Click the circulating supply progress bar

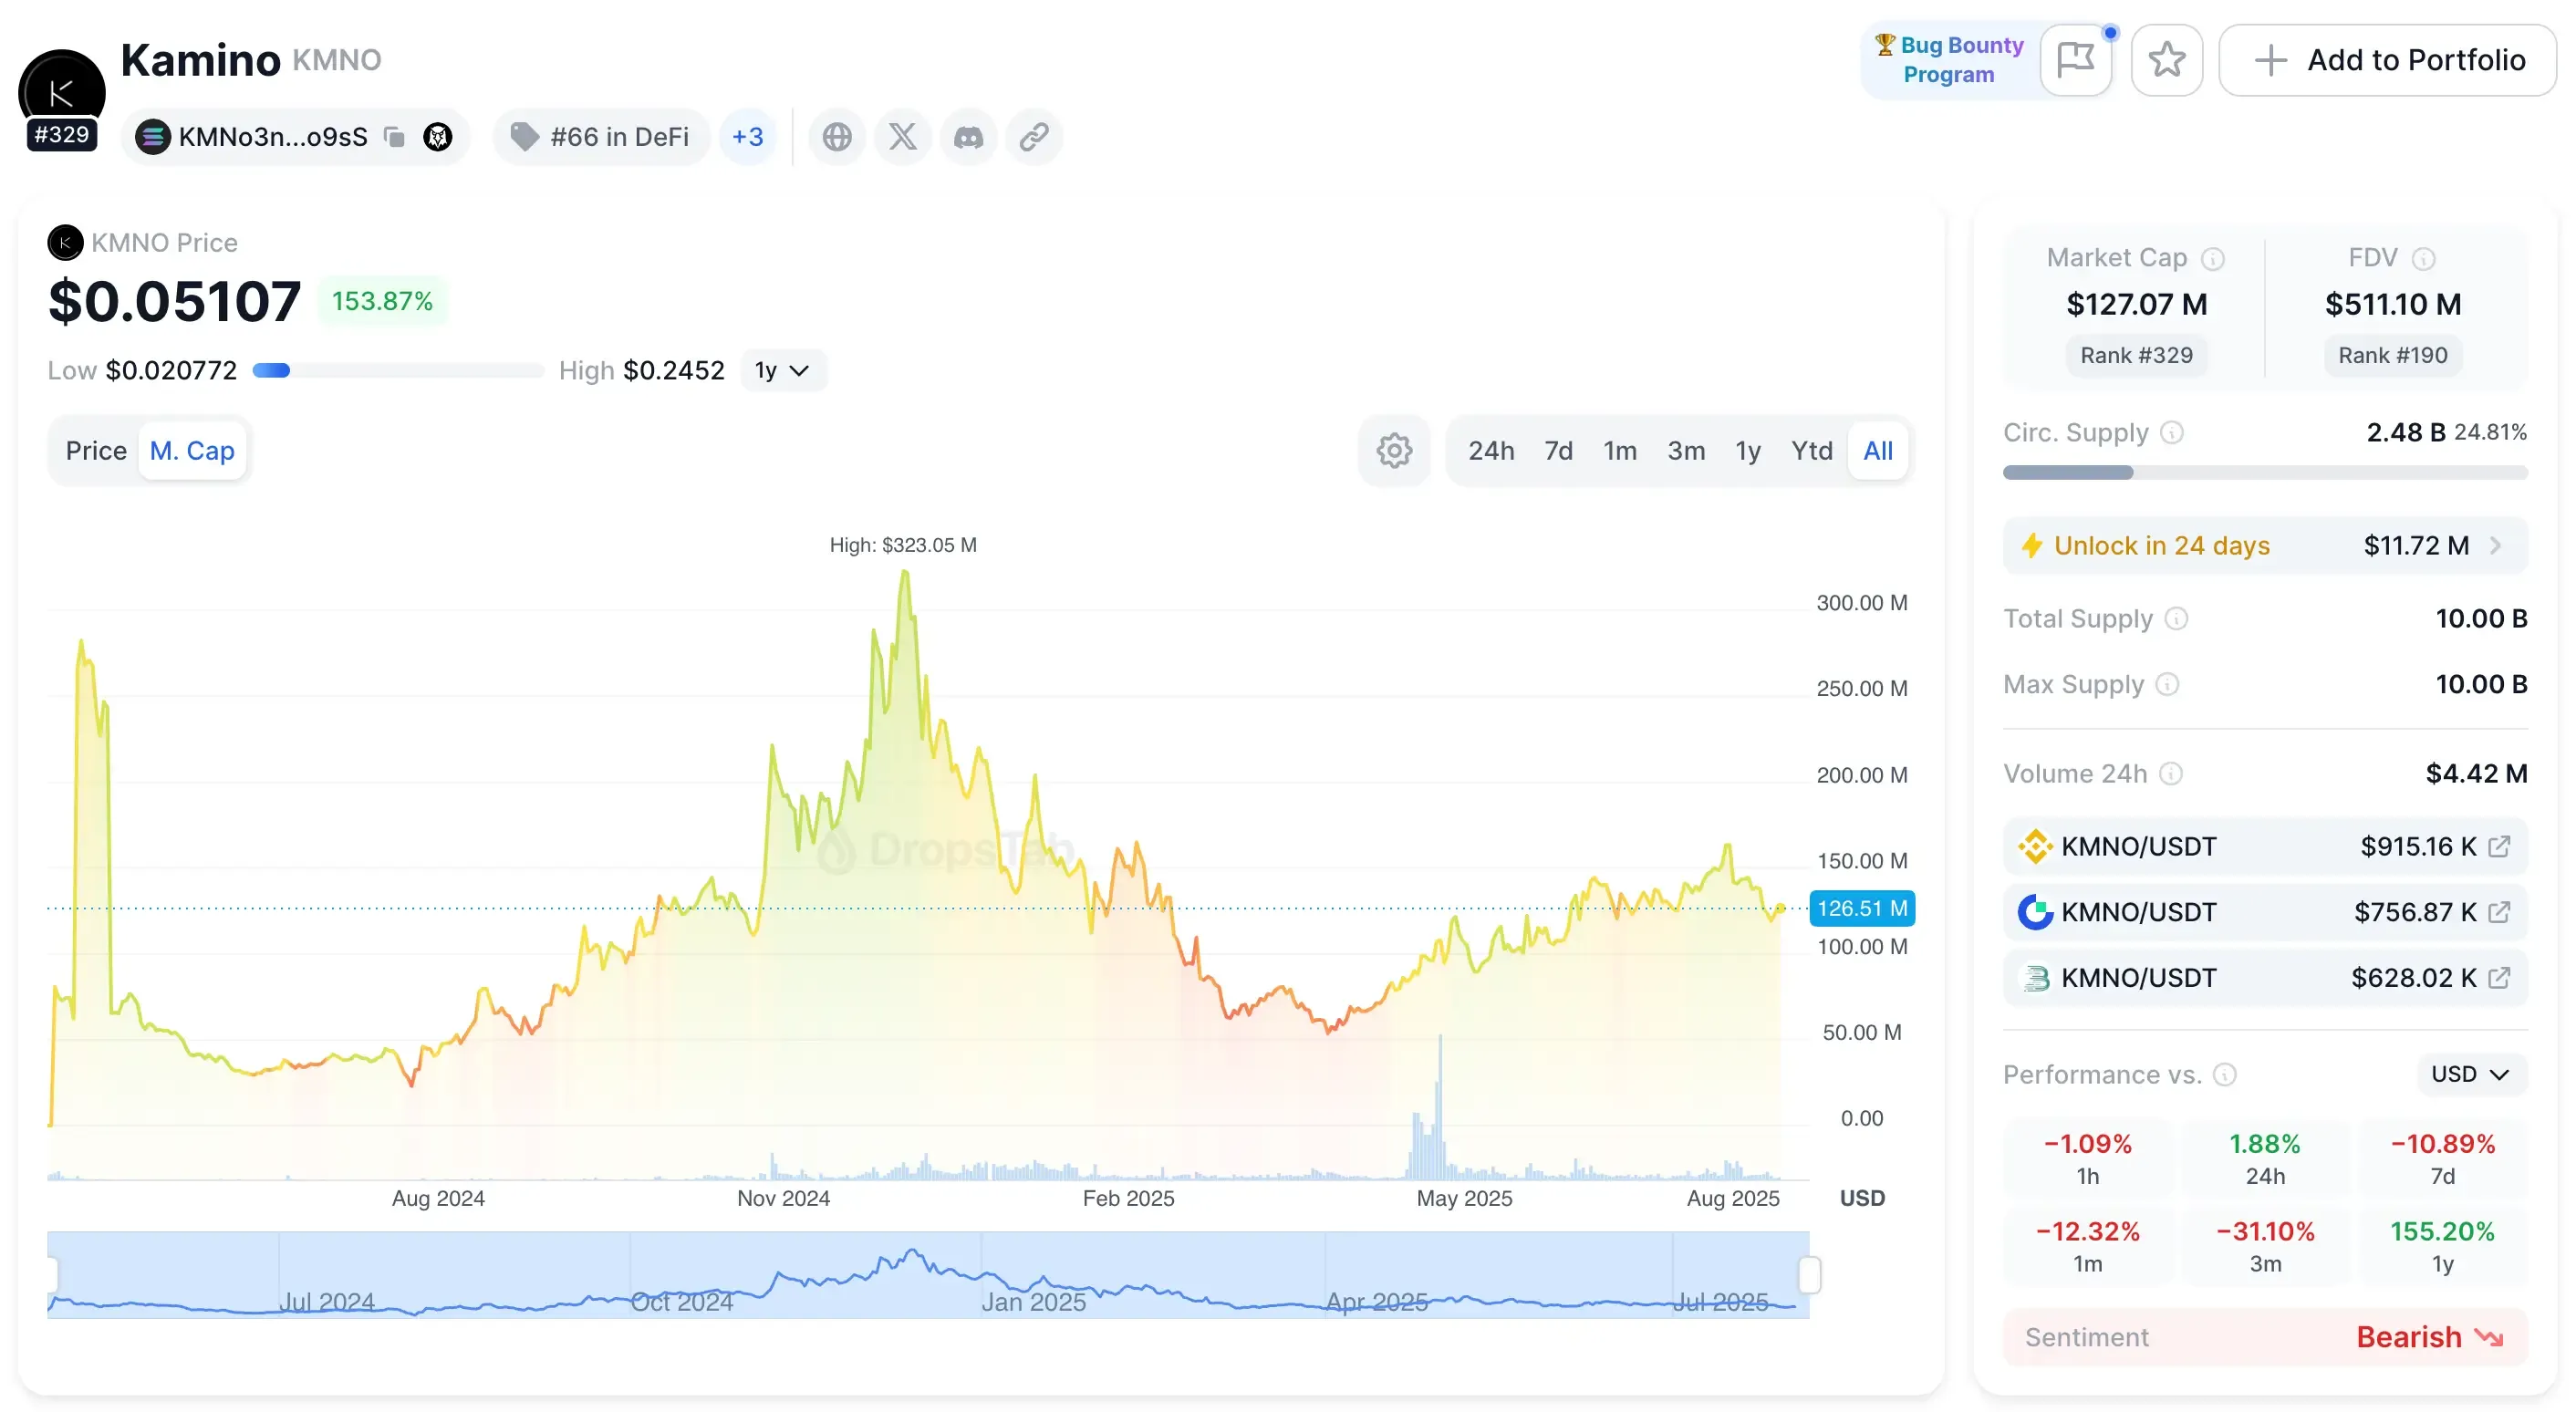(x=2264, y=473)
